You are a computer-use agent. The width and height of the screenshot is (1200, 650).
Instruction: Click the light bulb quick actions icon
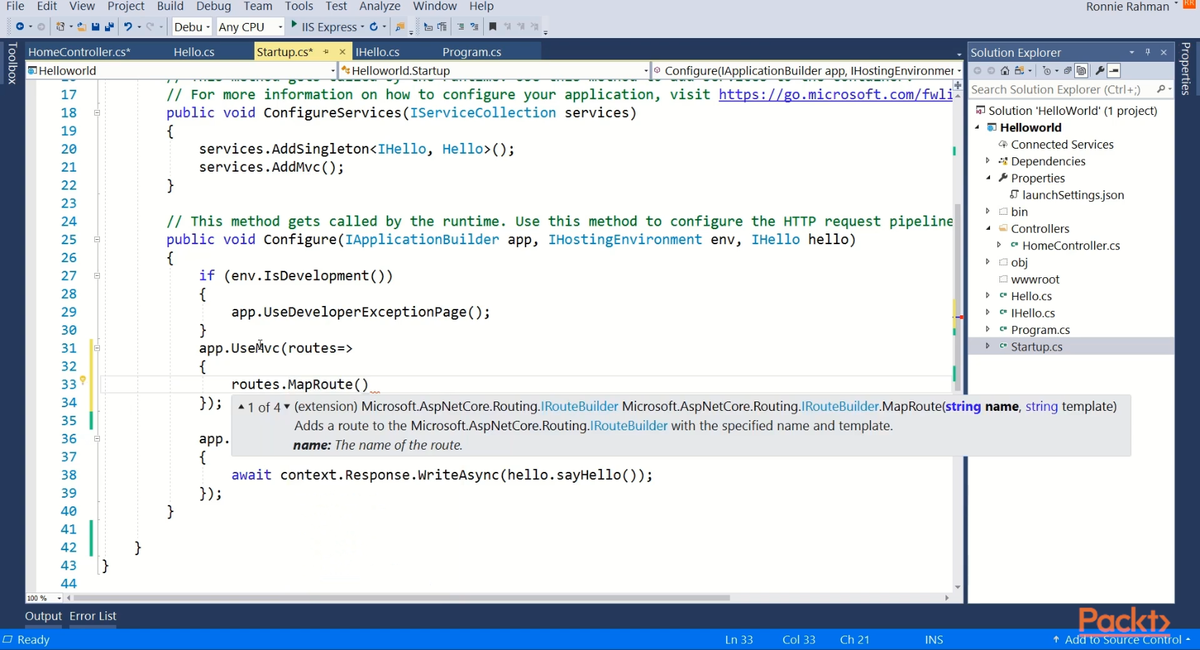pos(82,380)
